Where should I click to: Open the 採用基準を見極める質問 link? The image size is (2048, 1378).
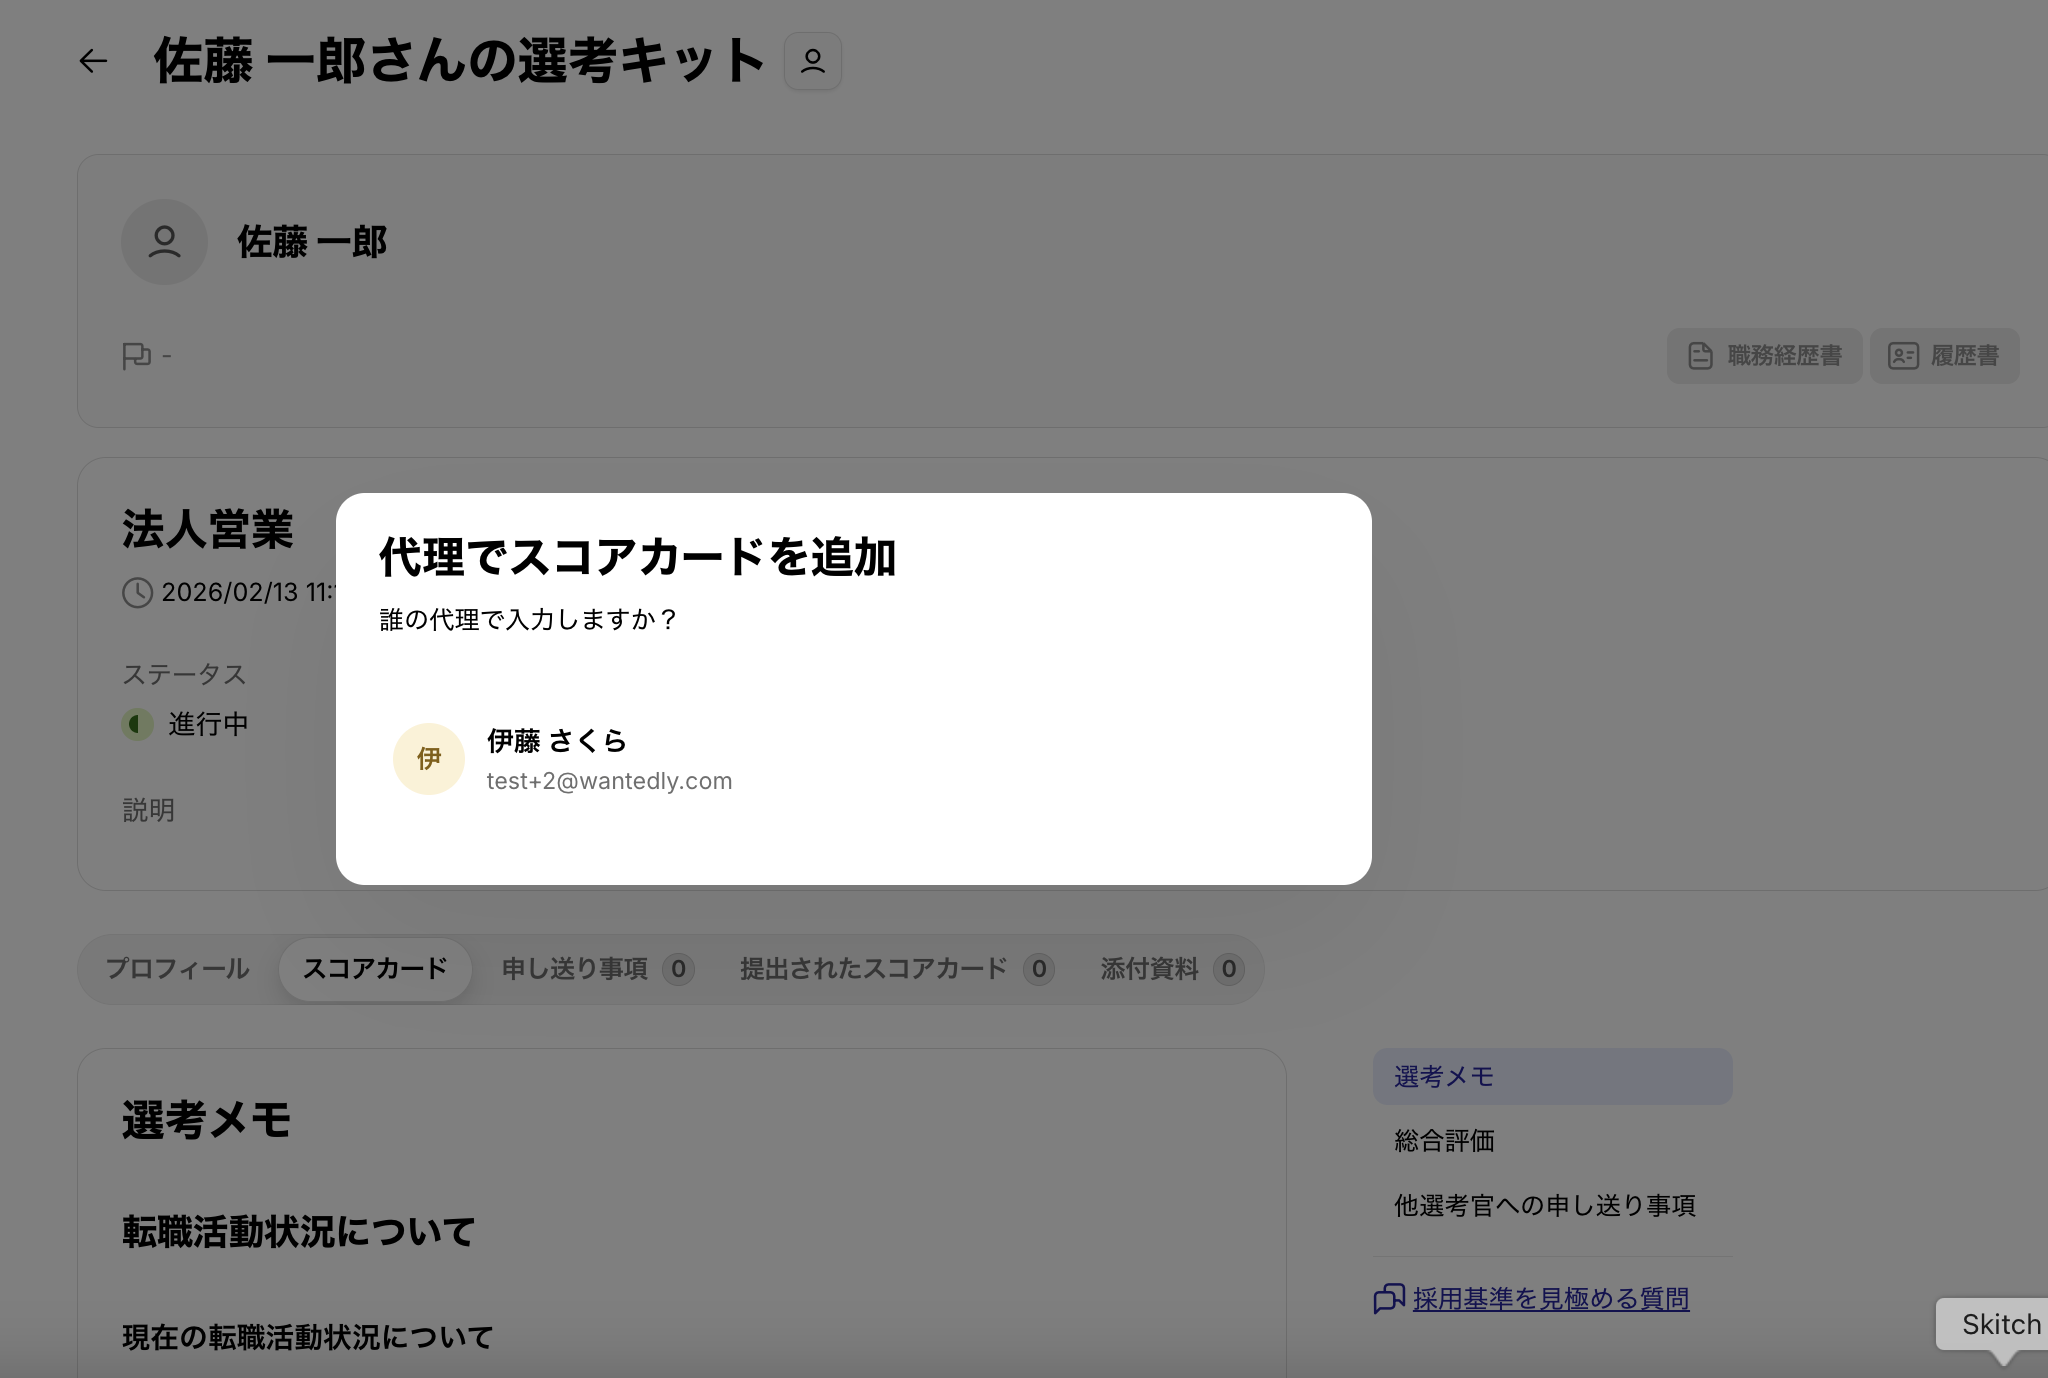1550,1298
